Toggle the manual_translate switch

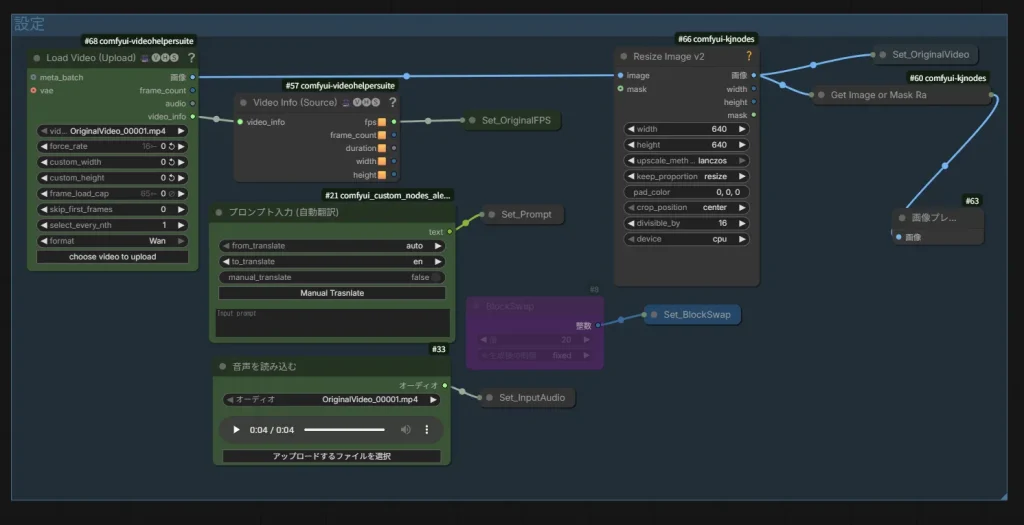[434, 277]
